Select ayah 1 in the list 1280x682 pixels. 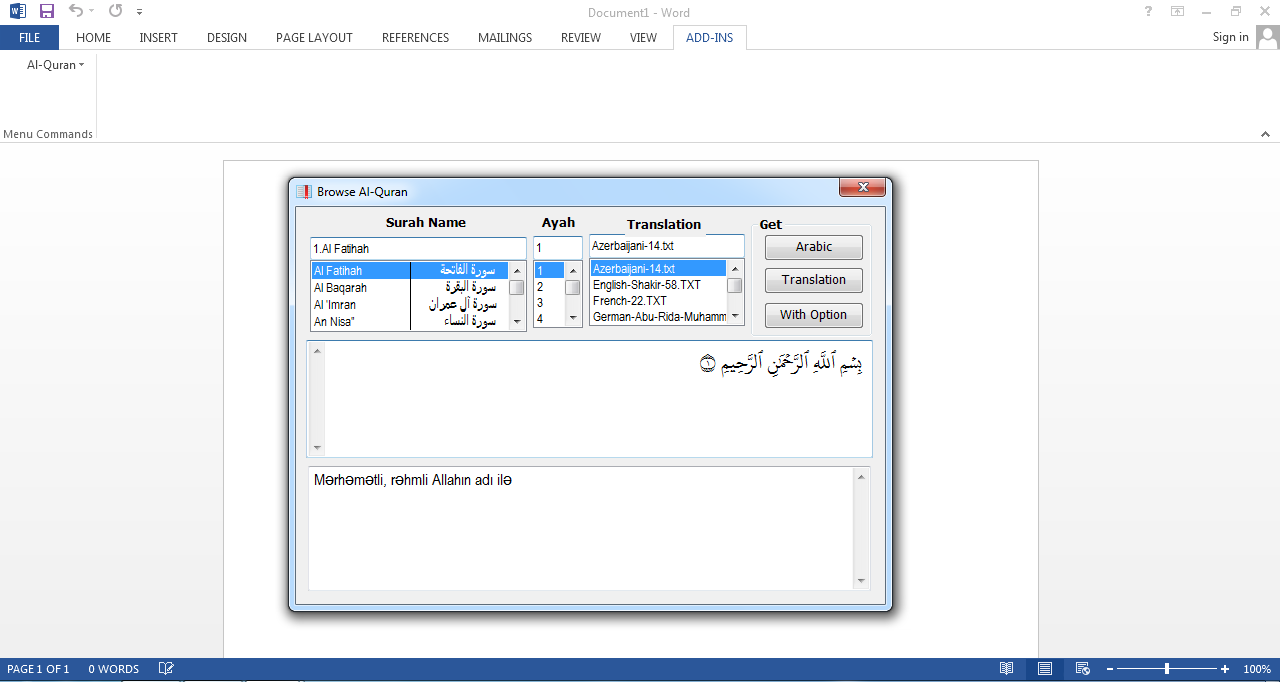pos(550,270)
